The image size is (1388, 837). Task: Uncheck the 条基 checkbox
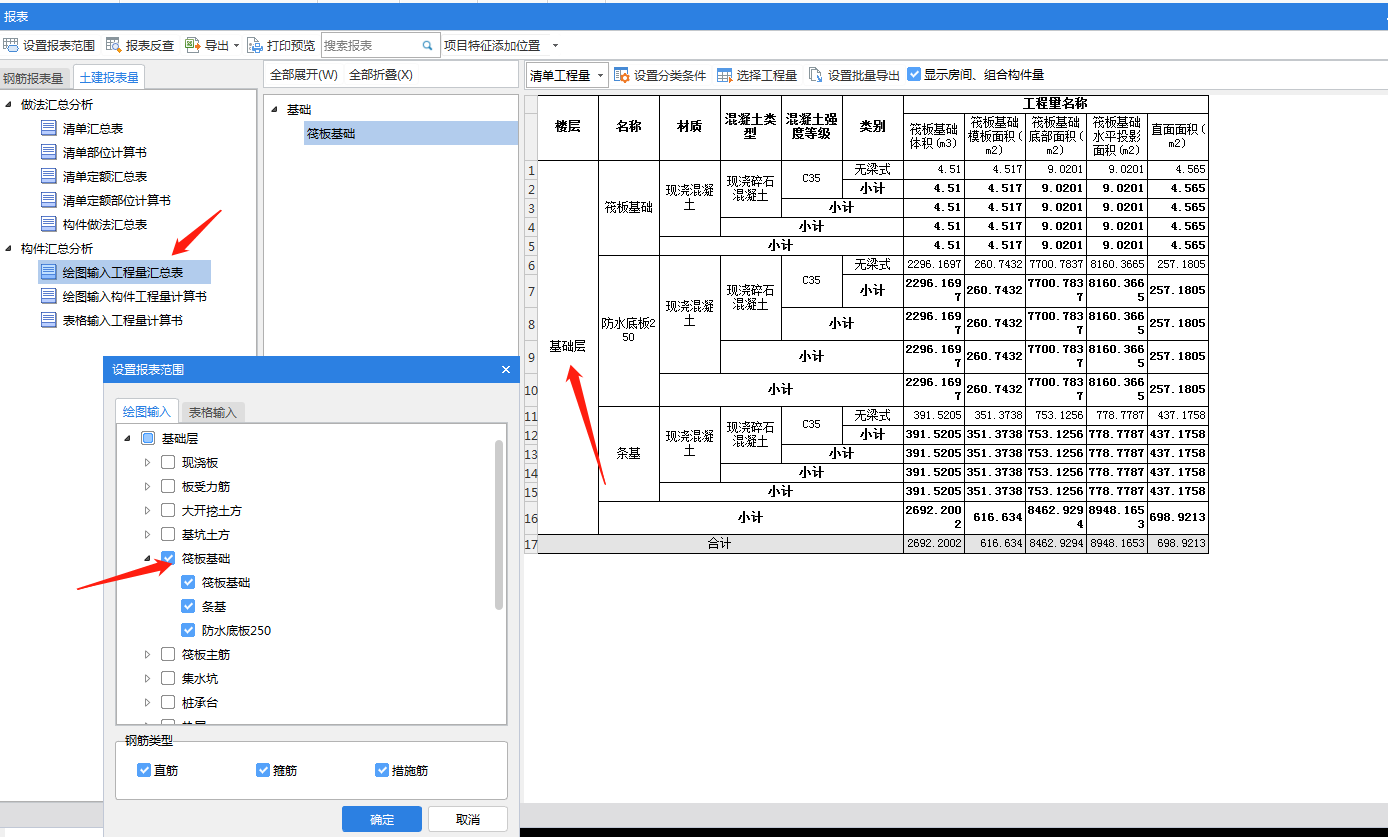pos(188,606)
